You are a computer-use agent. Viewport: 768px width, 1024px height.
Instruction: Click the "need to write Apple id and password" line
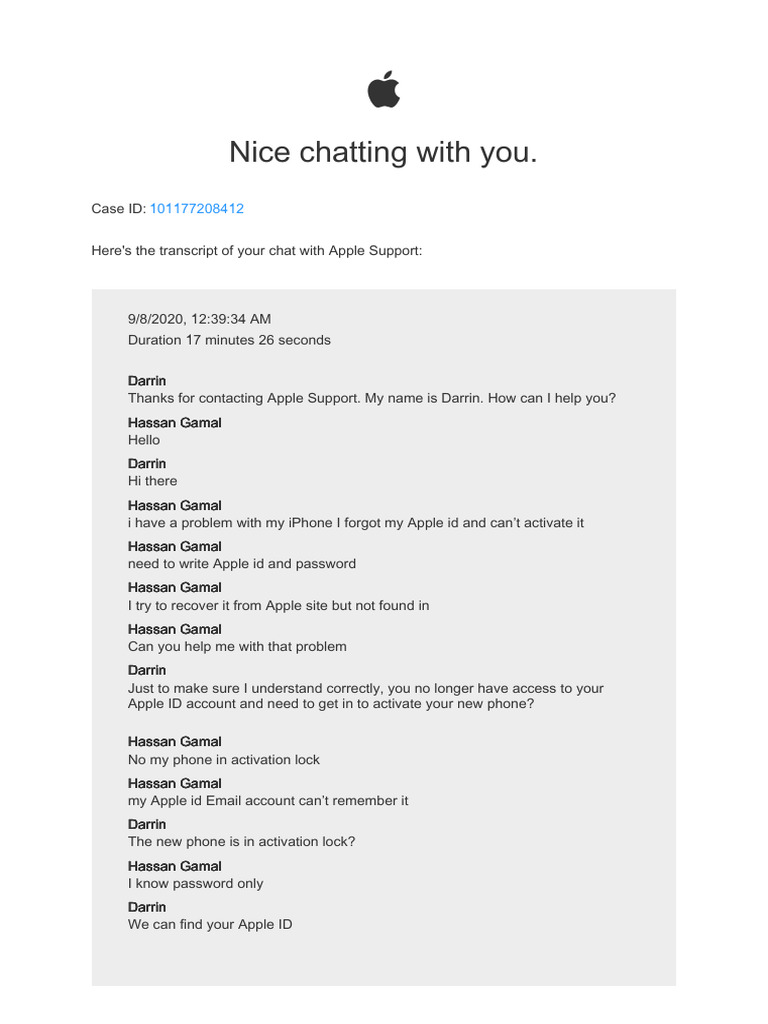click(241, 564)
